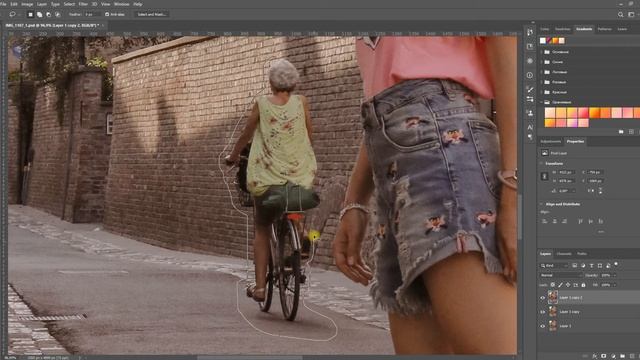Choose Subtract from selection mode icon
The width and height of the screenshot is (640, 360).
click(48, 14)
